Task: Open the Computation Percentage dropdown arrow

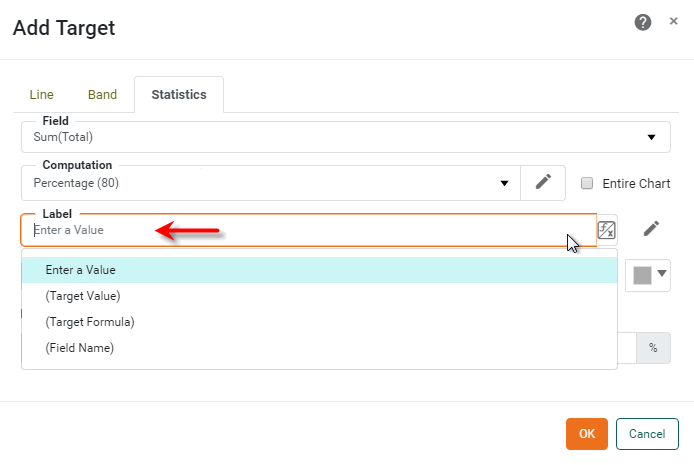Action: tap(504, 183)
